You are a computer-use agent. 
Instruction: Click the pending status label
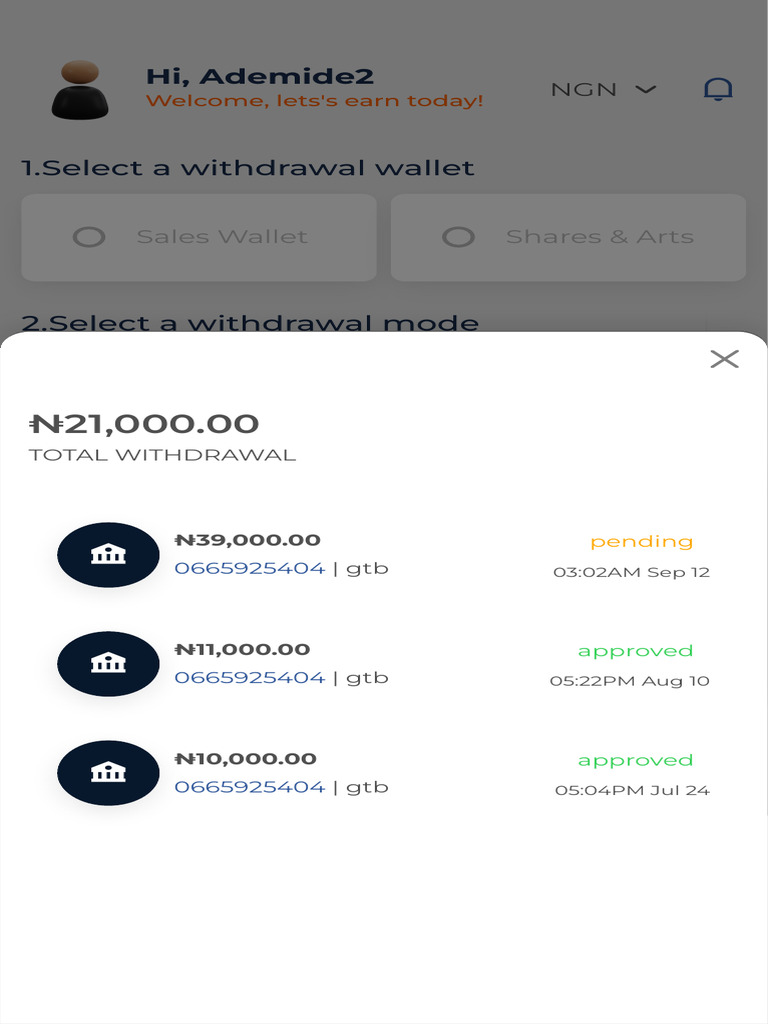pos(641,541)
